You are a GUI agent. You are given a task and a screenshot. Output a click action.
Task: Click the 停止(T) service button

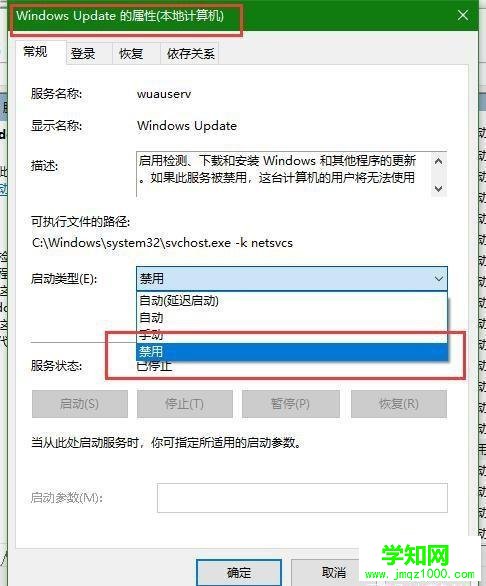[185, 404]
